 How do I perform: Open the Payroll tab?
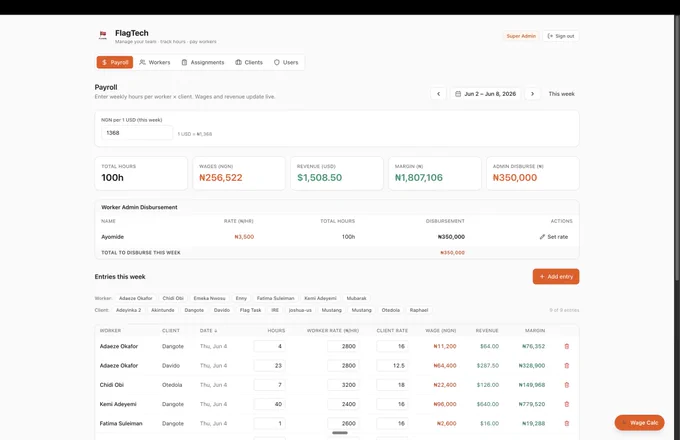tap(115, 62)
